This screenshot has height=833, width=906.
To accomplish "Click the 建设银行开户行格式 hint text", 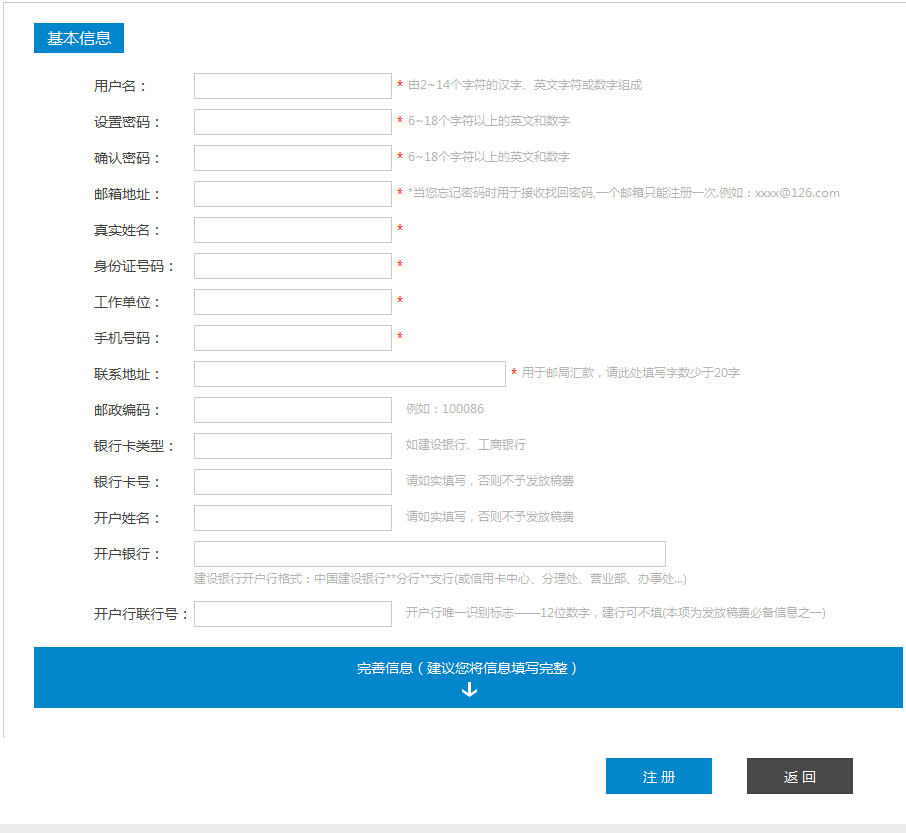I will [440, 579].
